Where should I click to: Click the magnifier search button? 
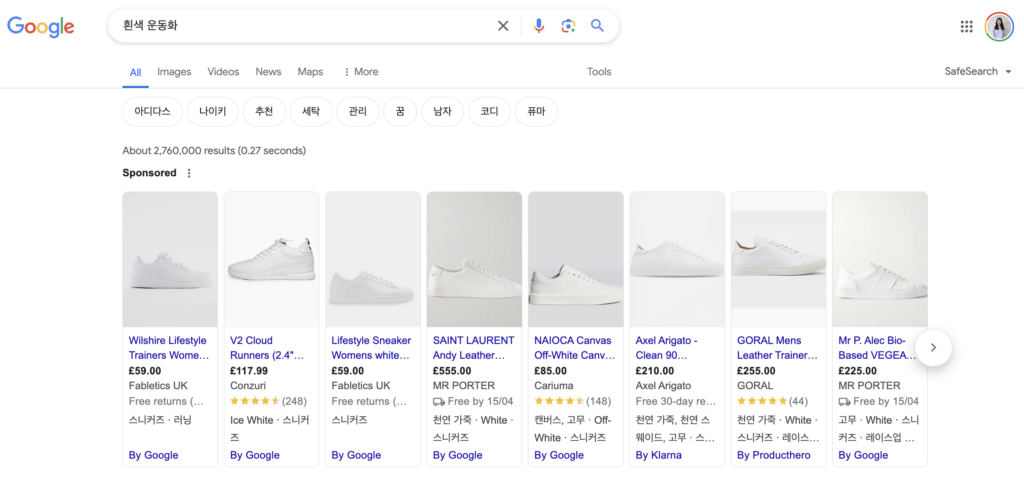pyautogui.click(x=597, y=26)
